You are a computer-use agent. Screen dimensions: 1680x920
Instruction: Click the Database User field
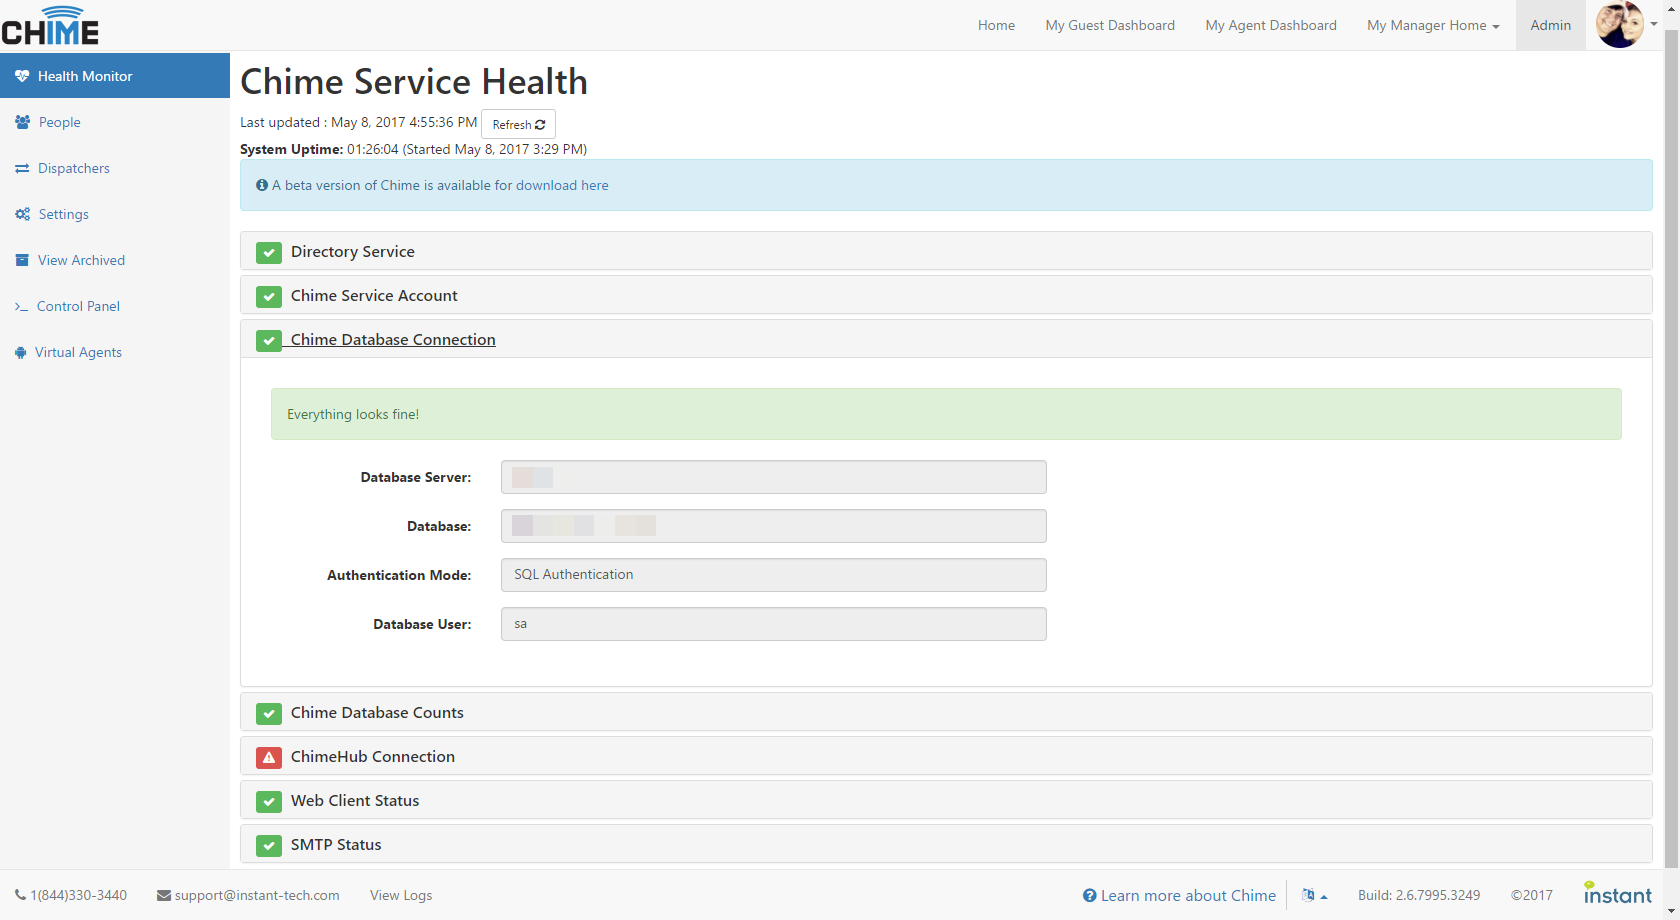773,624
